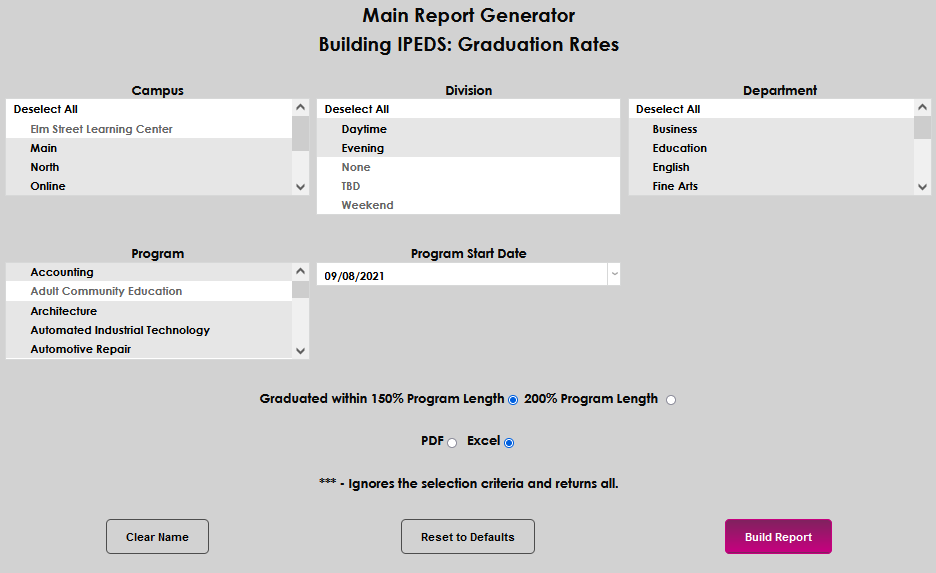Open Program Start Date dropdown
This screenshot has height=573, width=936.
coord(614,275)
